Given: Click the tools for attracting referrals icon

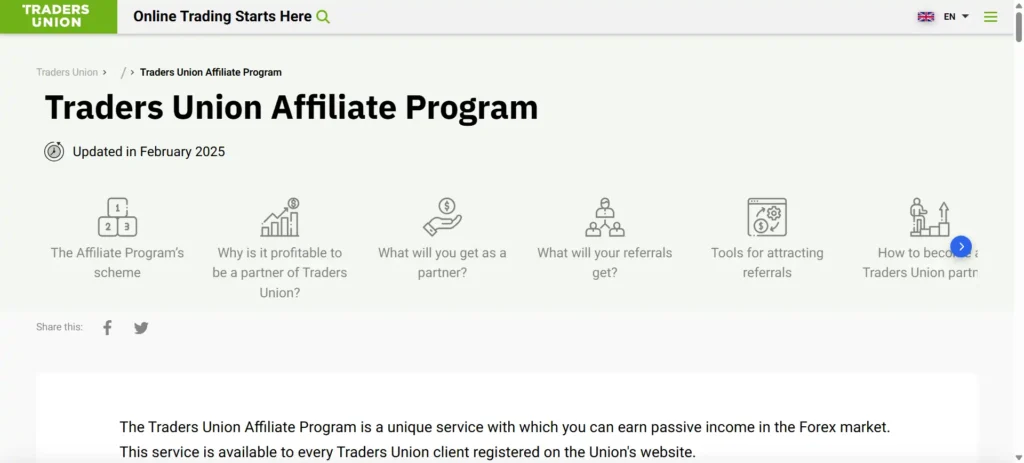Looking at the screenshot, I should pos(767,217).
